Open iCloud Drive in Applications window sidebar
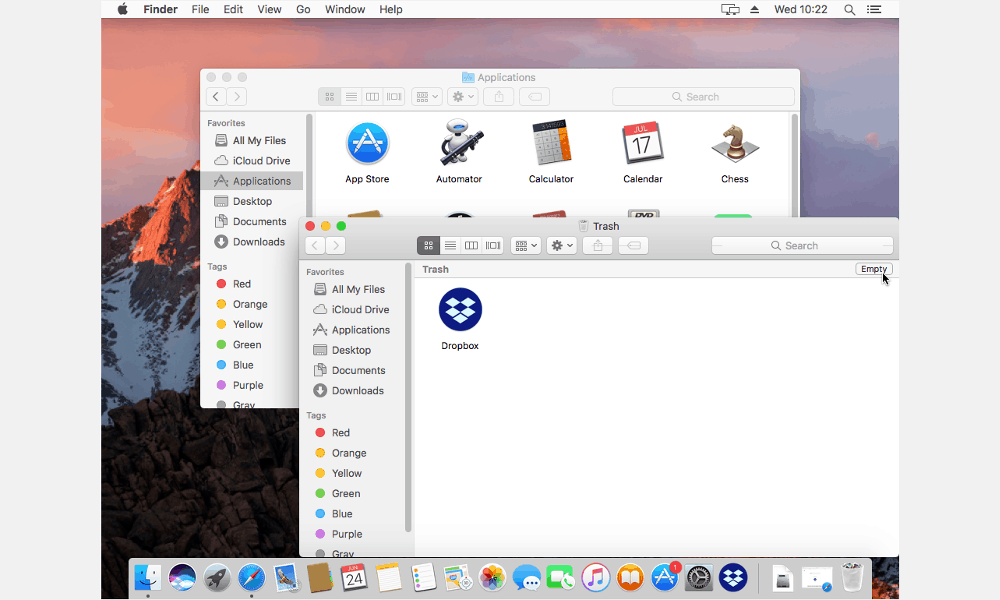The width and height of the screenshot is (1000, 600). tap(253, 161)
